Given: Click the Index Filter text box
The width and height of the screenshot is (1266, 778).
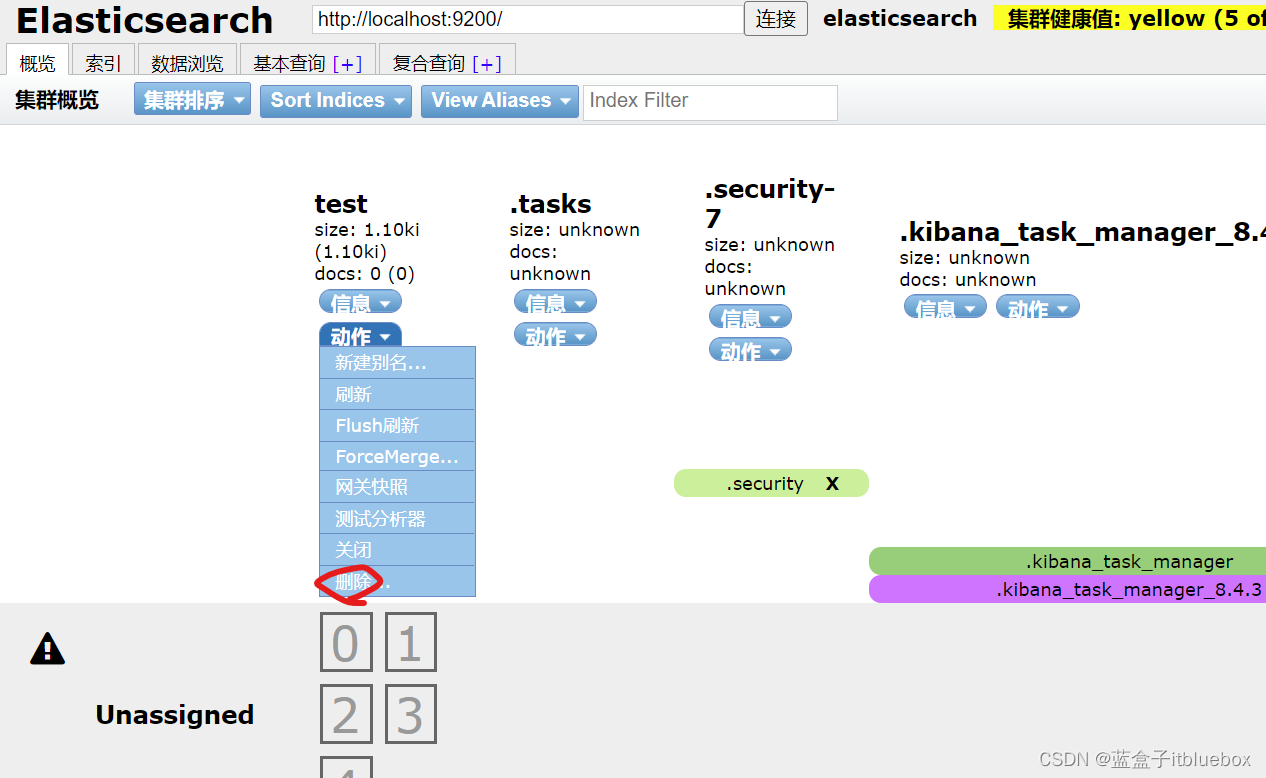Looking at the screenshot, I should click(710, 101).
